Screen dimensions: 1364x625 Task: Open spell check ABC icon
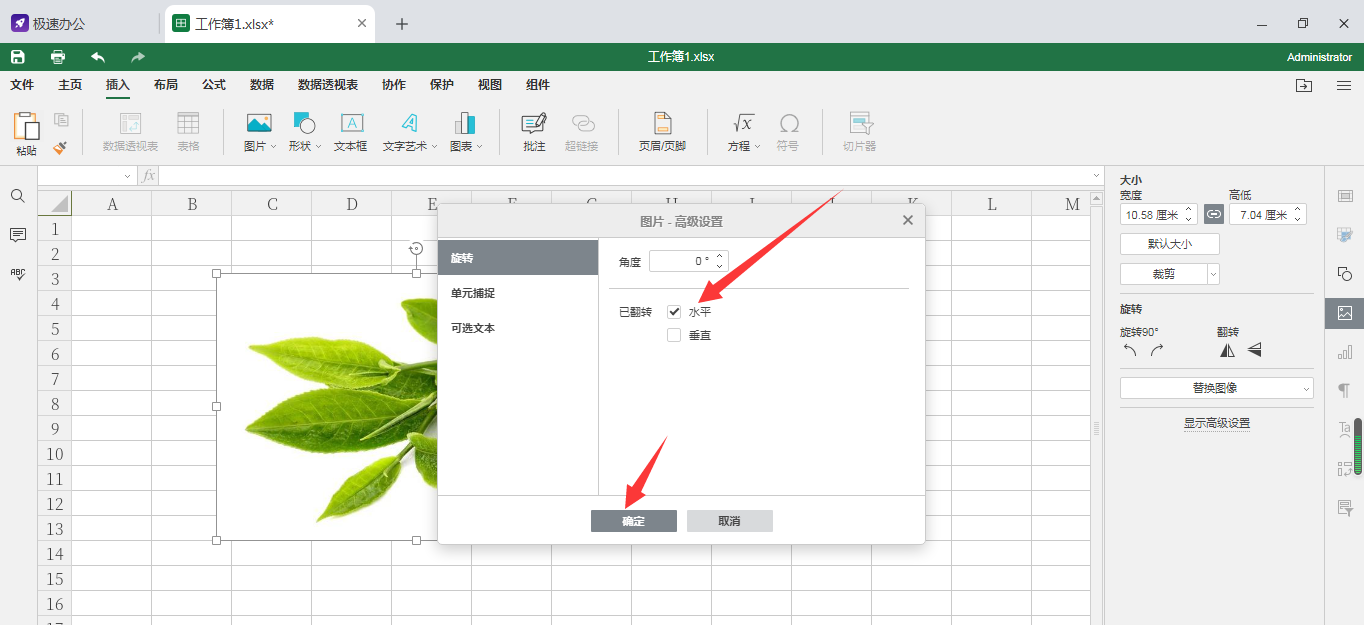click(18, 274)
